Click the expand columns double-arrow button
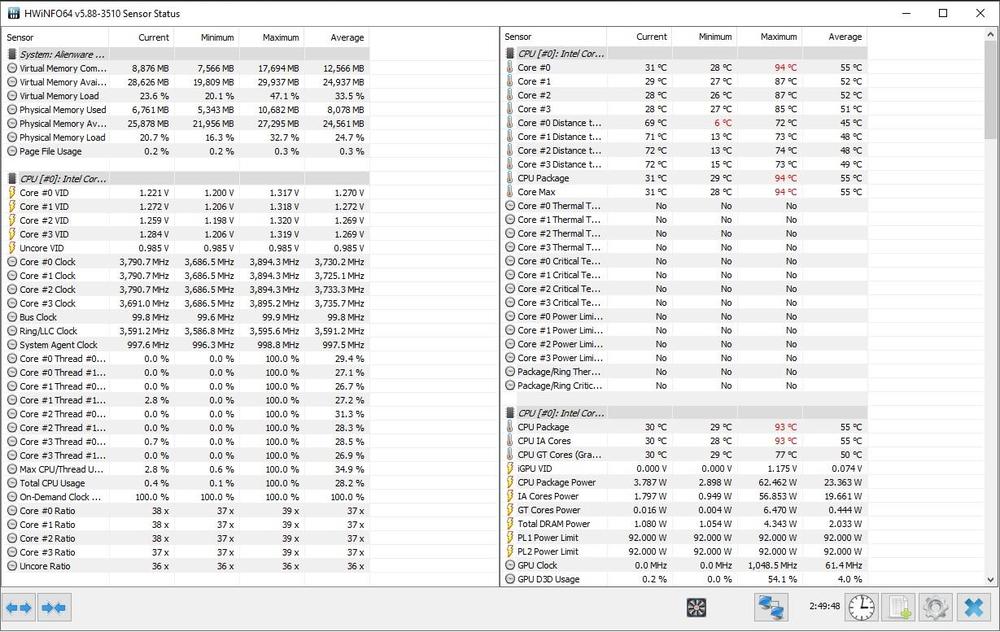The image size is (1000, 632). pyautogui.click(x=18, y=607)
